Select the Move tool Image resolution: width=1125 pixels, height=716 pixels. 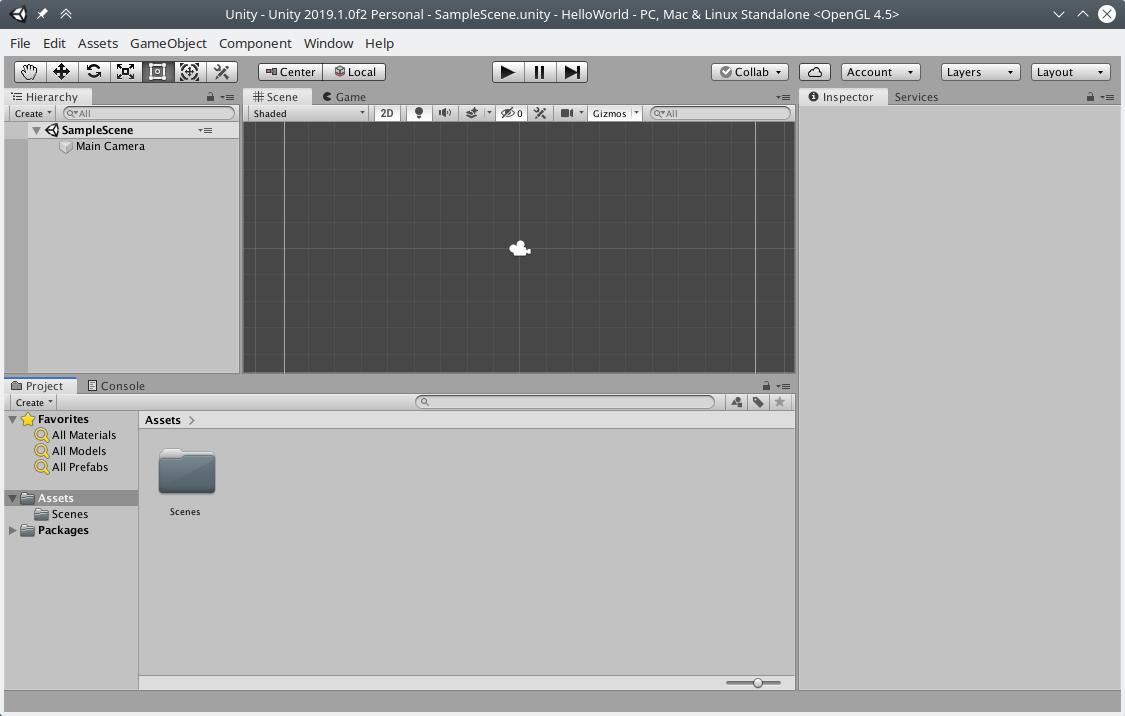[x=61, y=71]
